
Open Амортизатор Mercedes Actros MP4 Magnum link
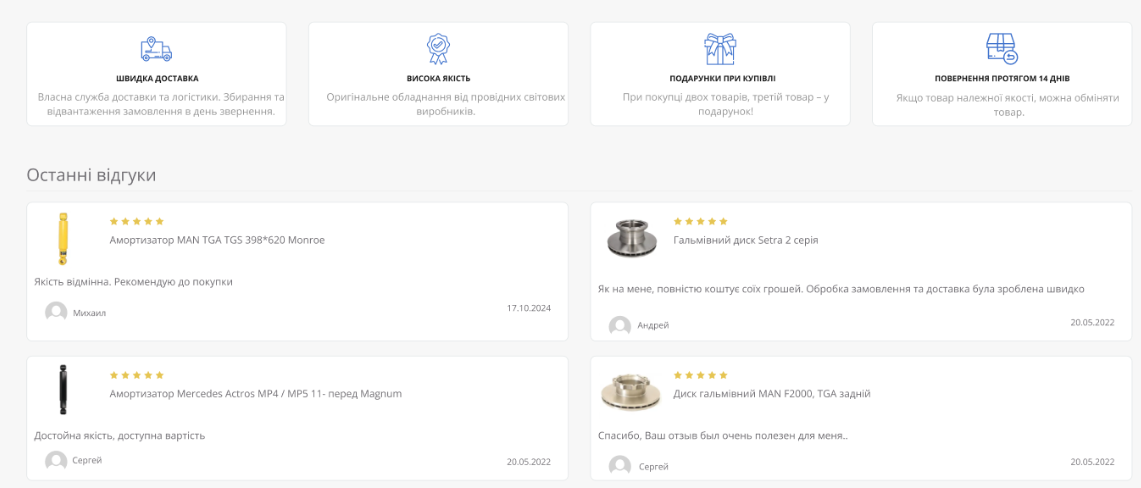coord(255,394)
